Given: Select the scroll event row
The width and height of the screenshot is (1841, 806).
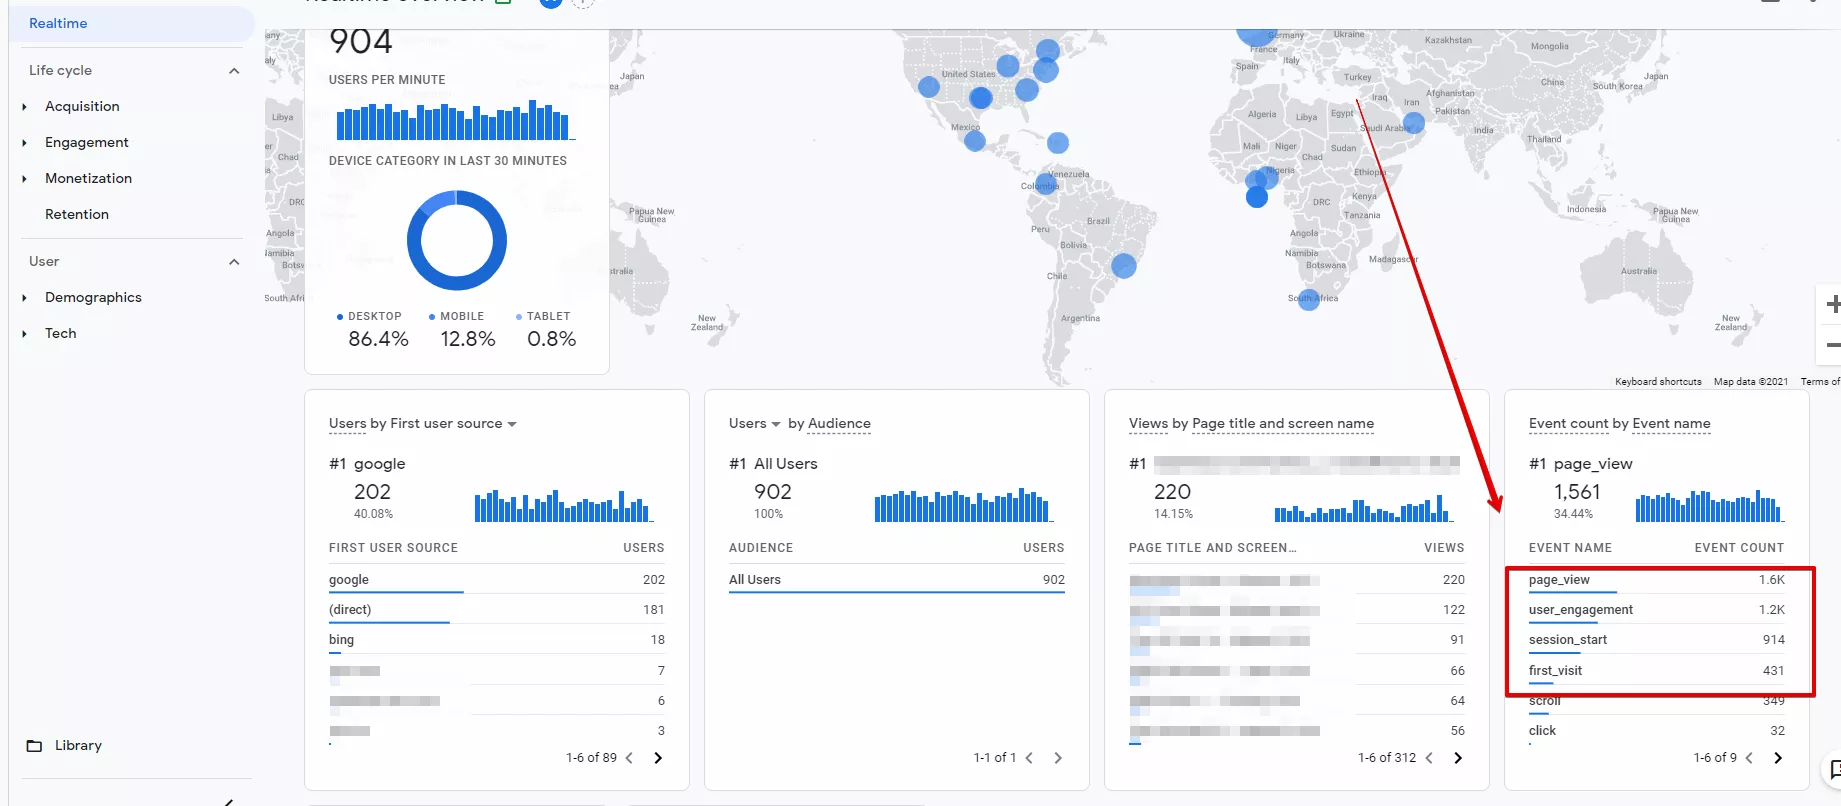Looking at the screenshot, I should (1657, 701).
